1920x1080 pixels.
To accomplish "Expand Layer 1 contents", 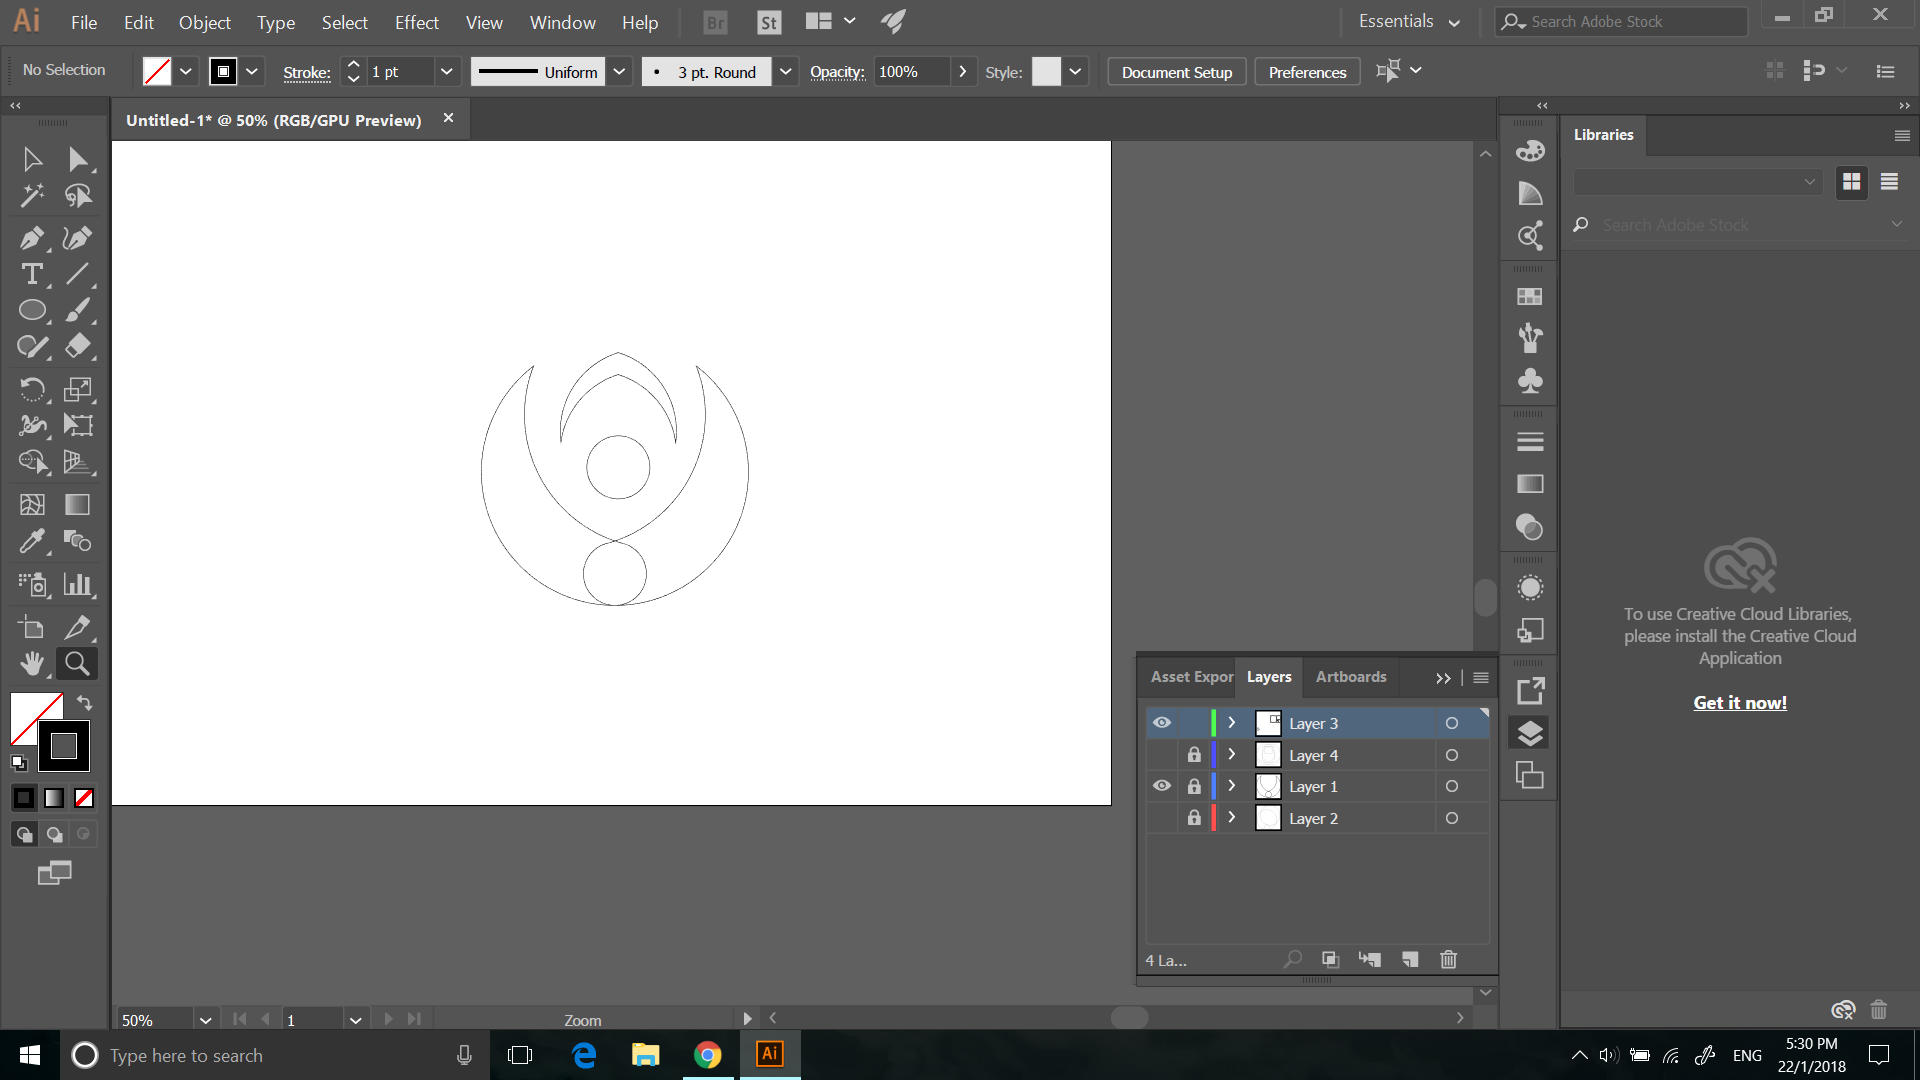I will click(1231, 786).
